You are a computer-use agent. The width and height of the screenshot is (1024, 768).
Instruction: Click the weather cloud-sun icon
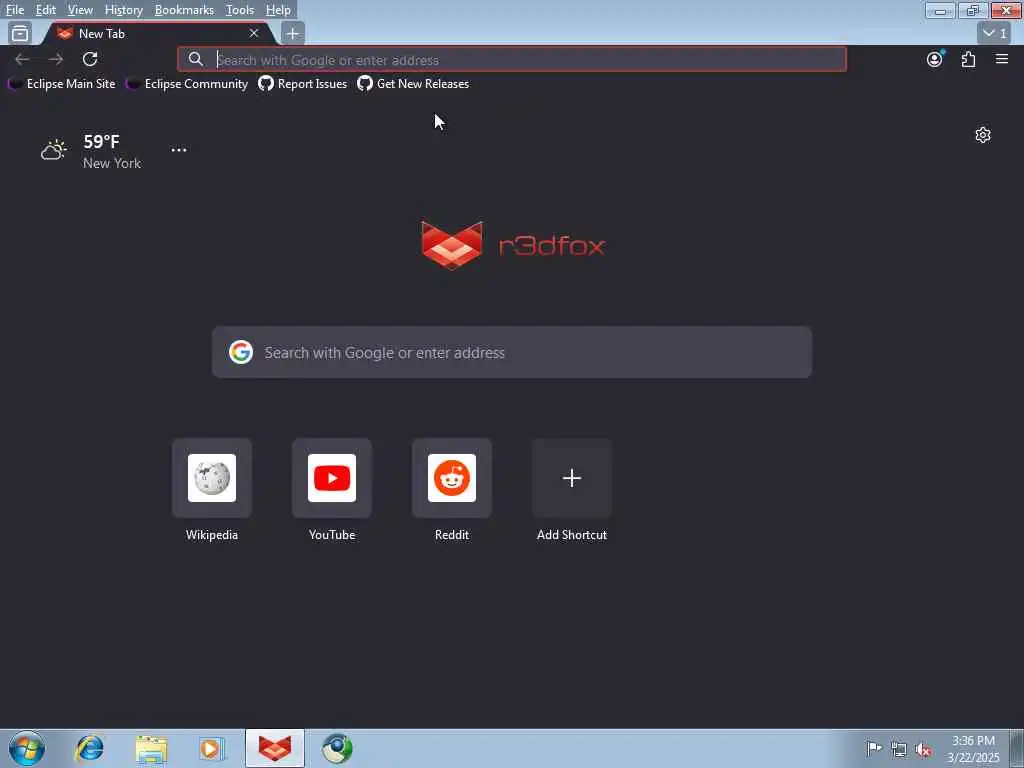point(54,150)
